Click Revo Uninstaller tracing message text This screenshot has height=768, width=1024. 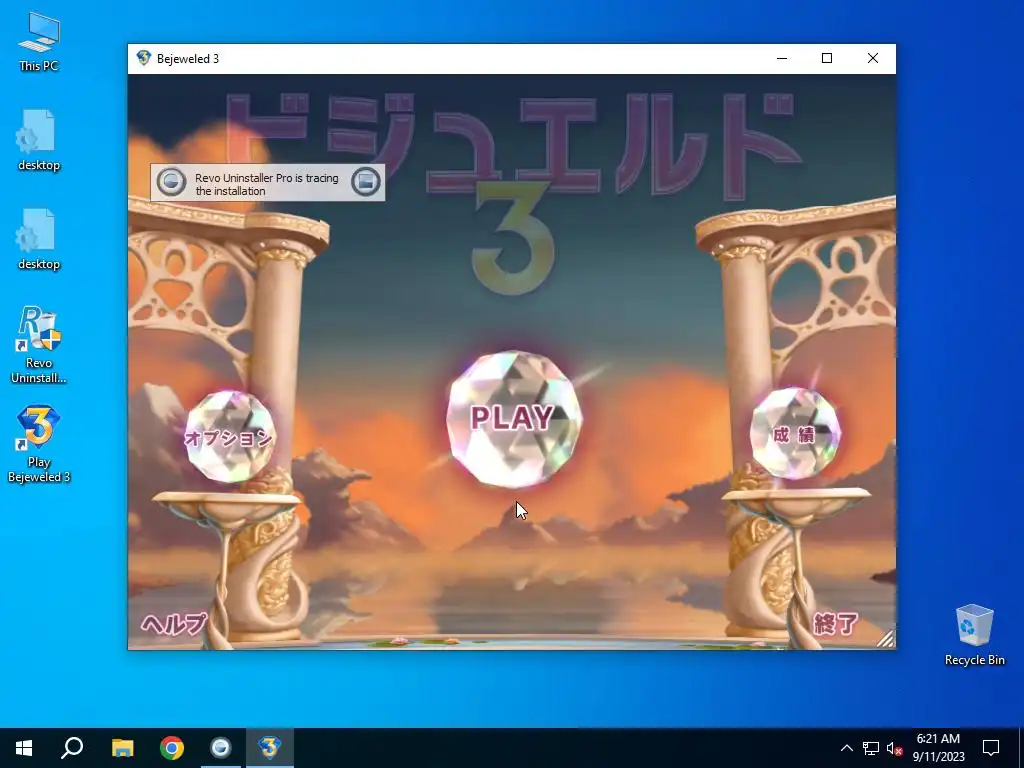266,184
